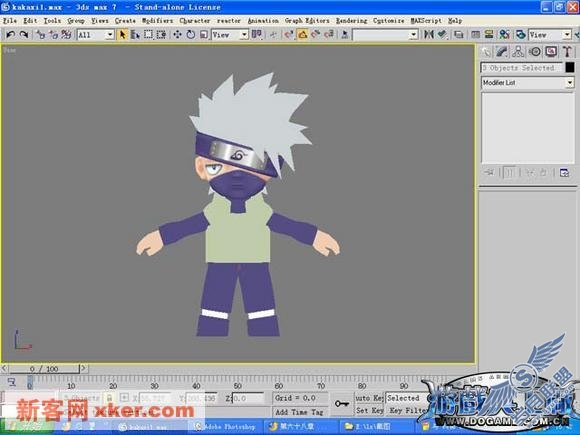Click the Redo arrow icon
This screenshot has height=435, width=580.
(x=24, y=35)
